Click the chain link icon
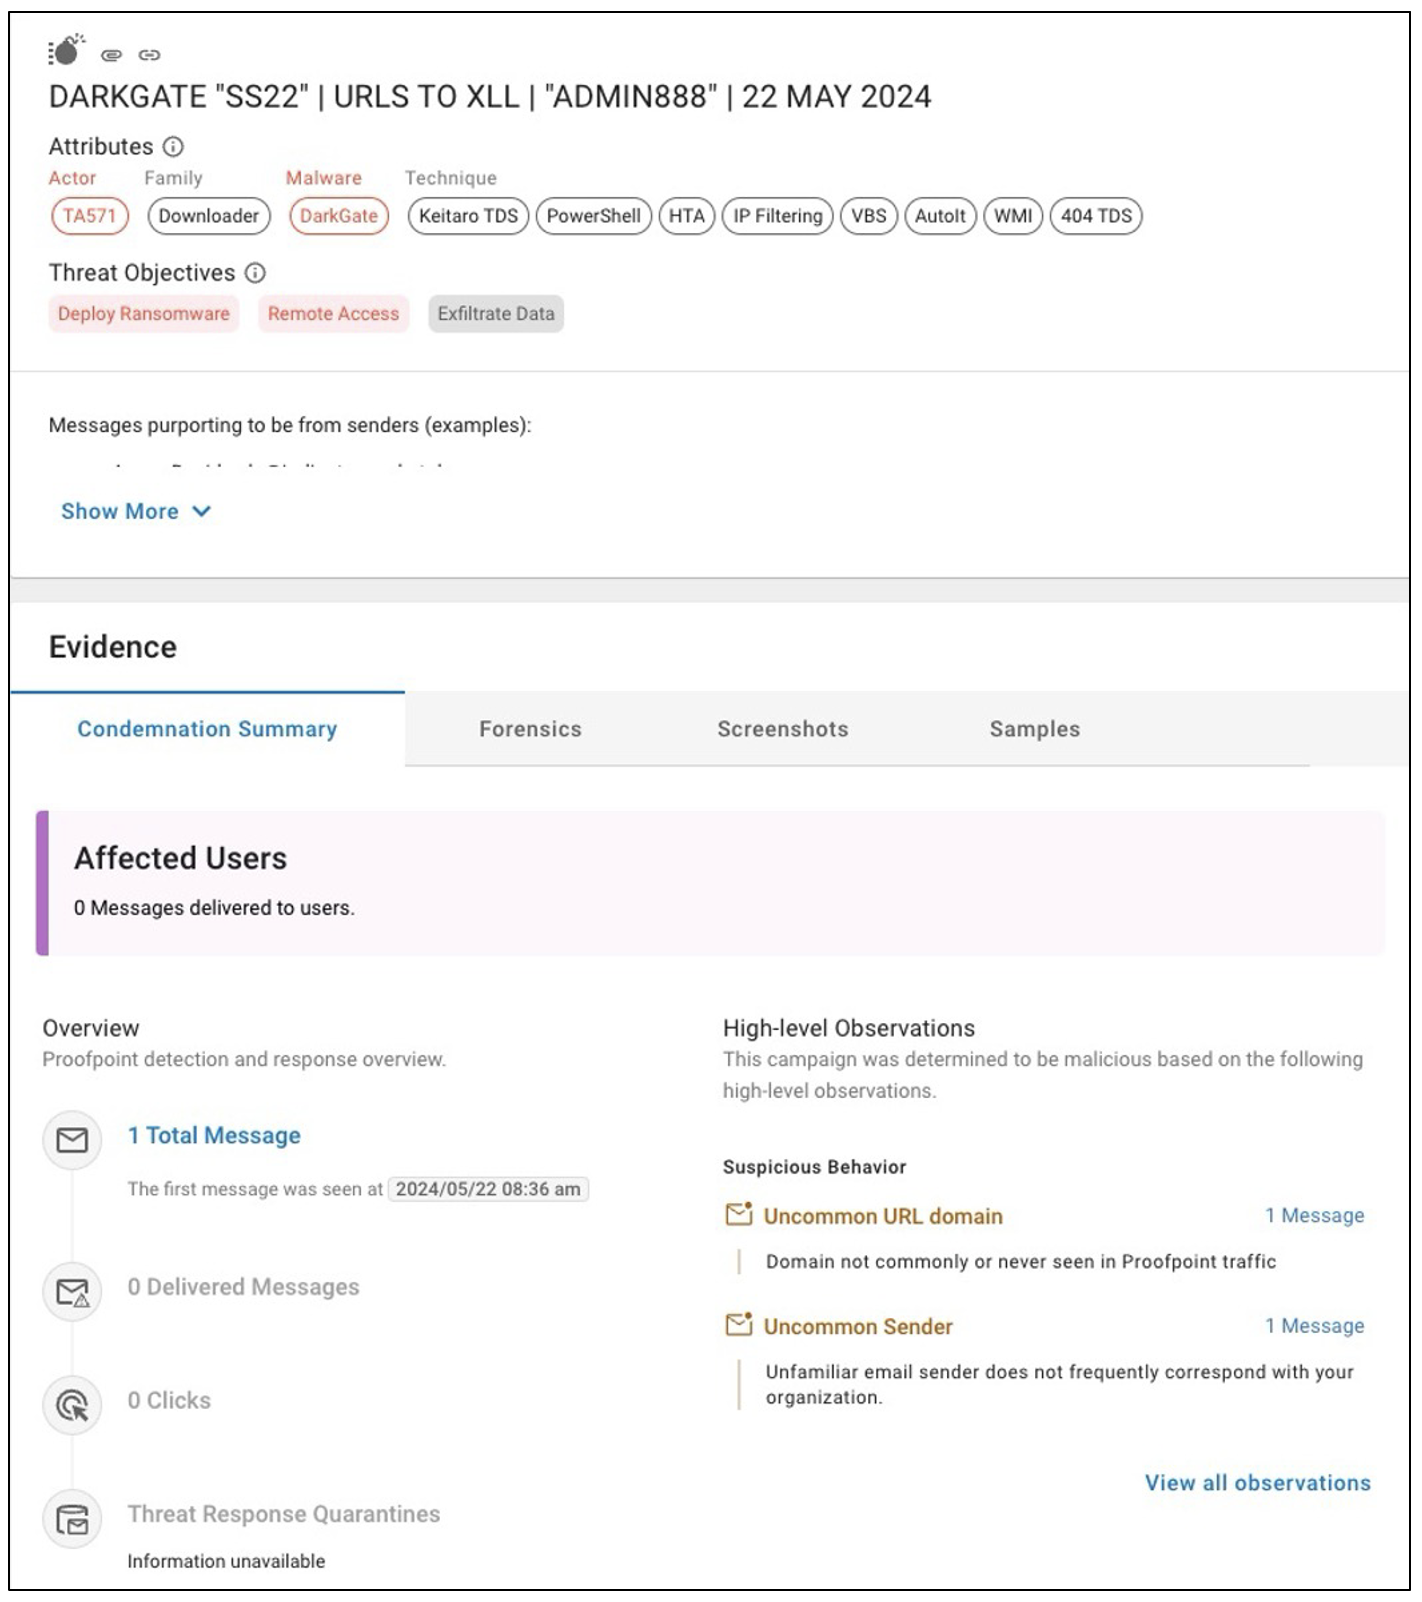 [x=149, y=55]
